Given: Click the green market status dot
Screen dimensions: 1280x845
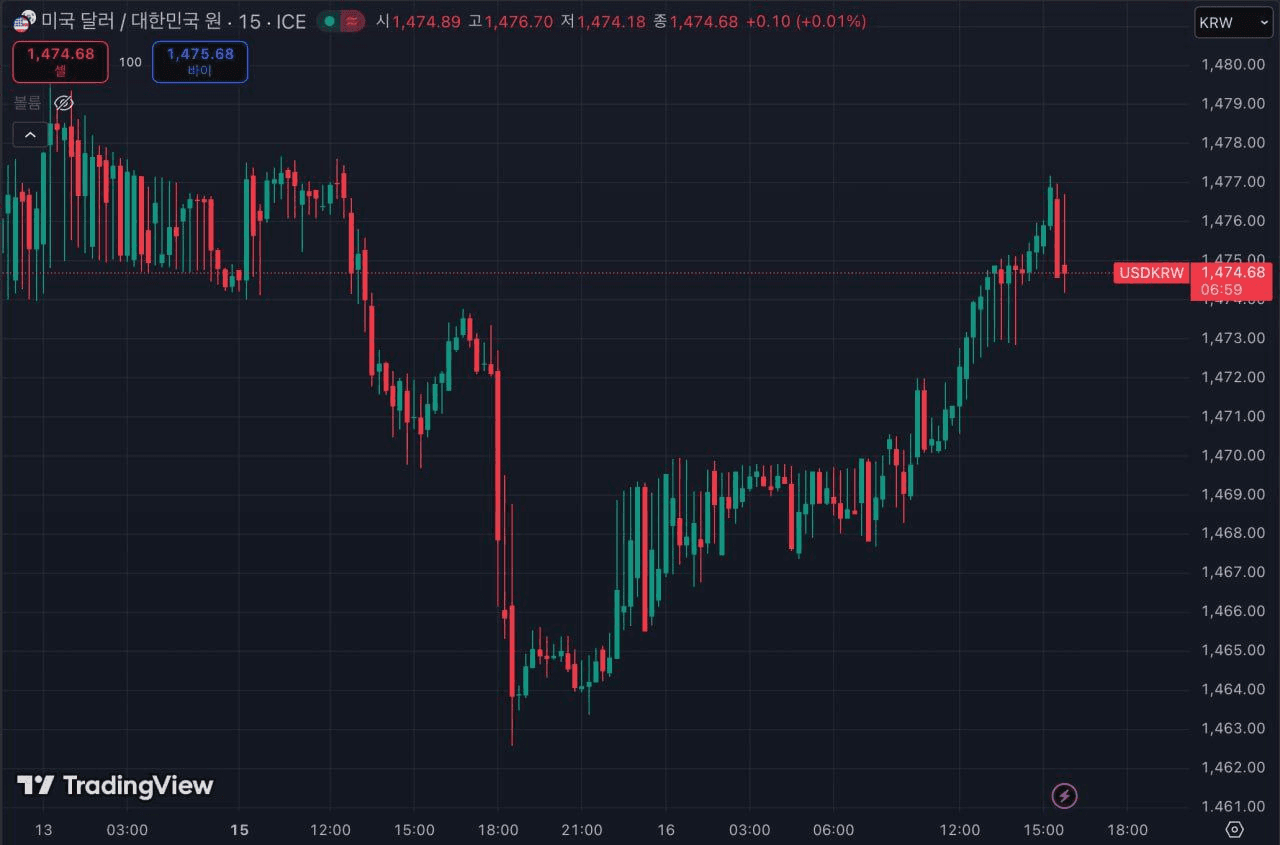Looking at the screenshot, I should coord(329,21).
